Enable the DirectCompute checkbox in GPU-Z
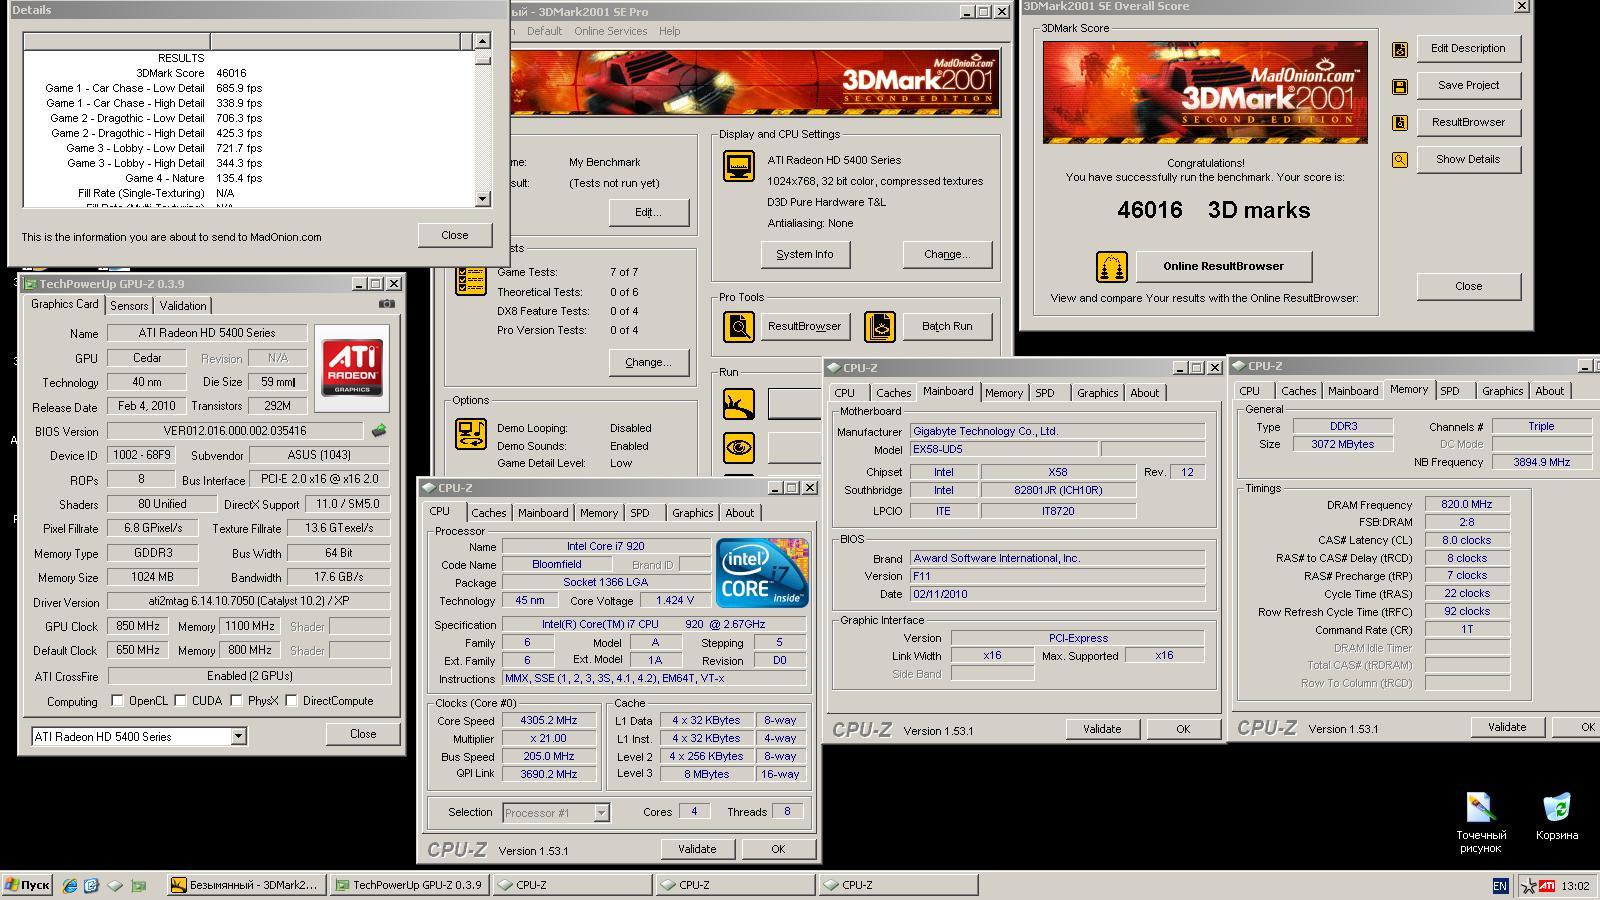1600x900 pixels. click(291, 701)
